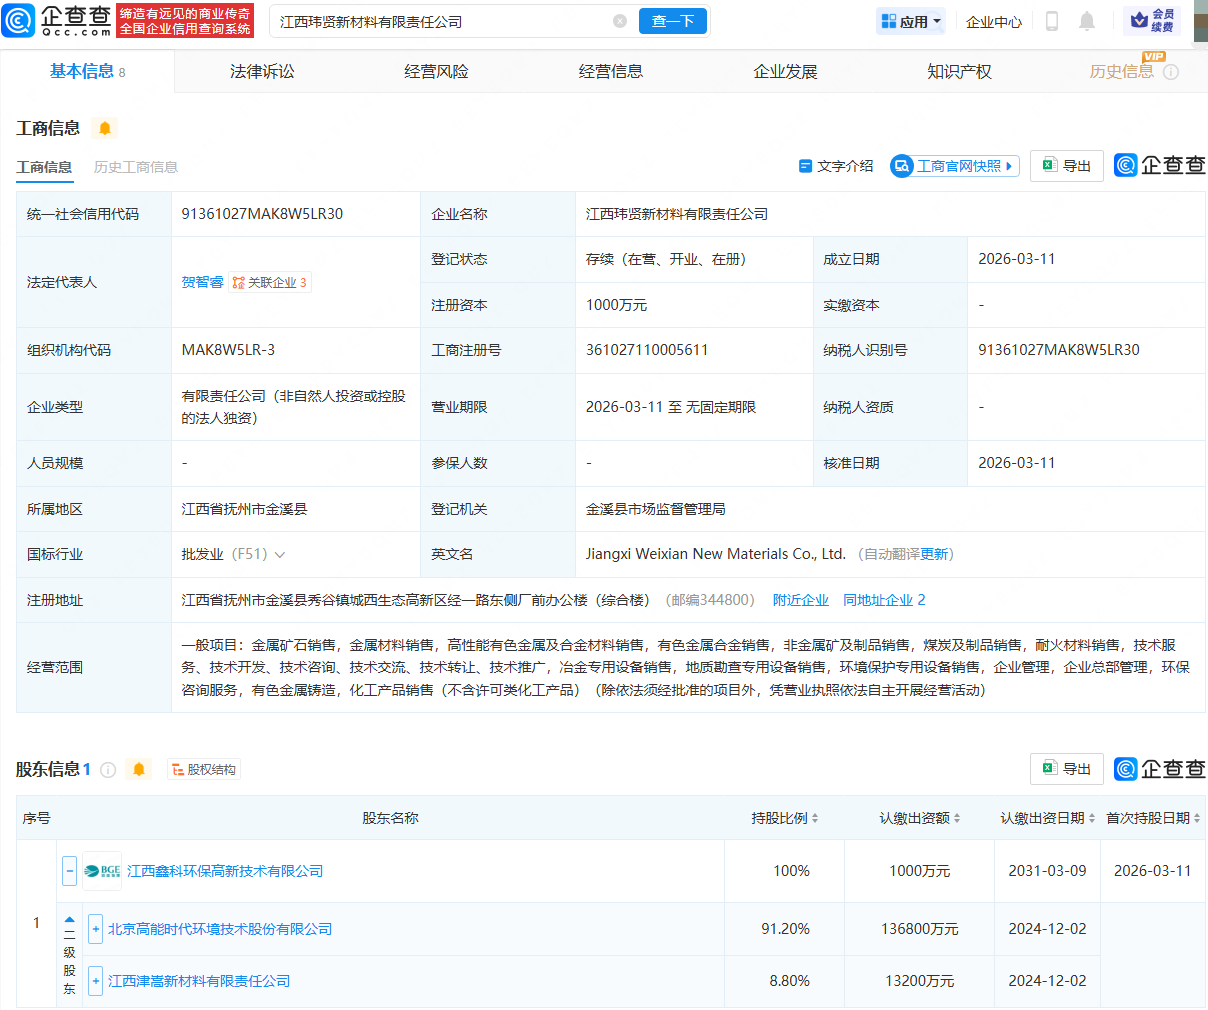Image resolution: width=1208 pixels, height=1010 pixels.
Task: Open the notifications bell in the top bar
Action: [1087, 20]
